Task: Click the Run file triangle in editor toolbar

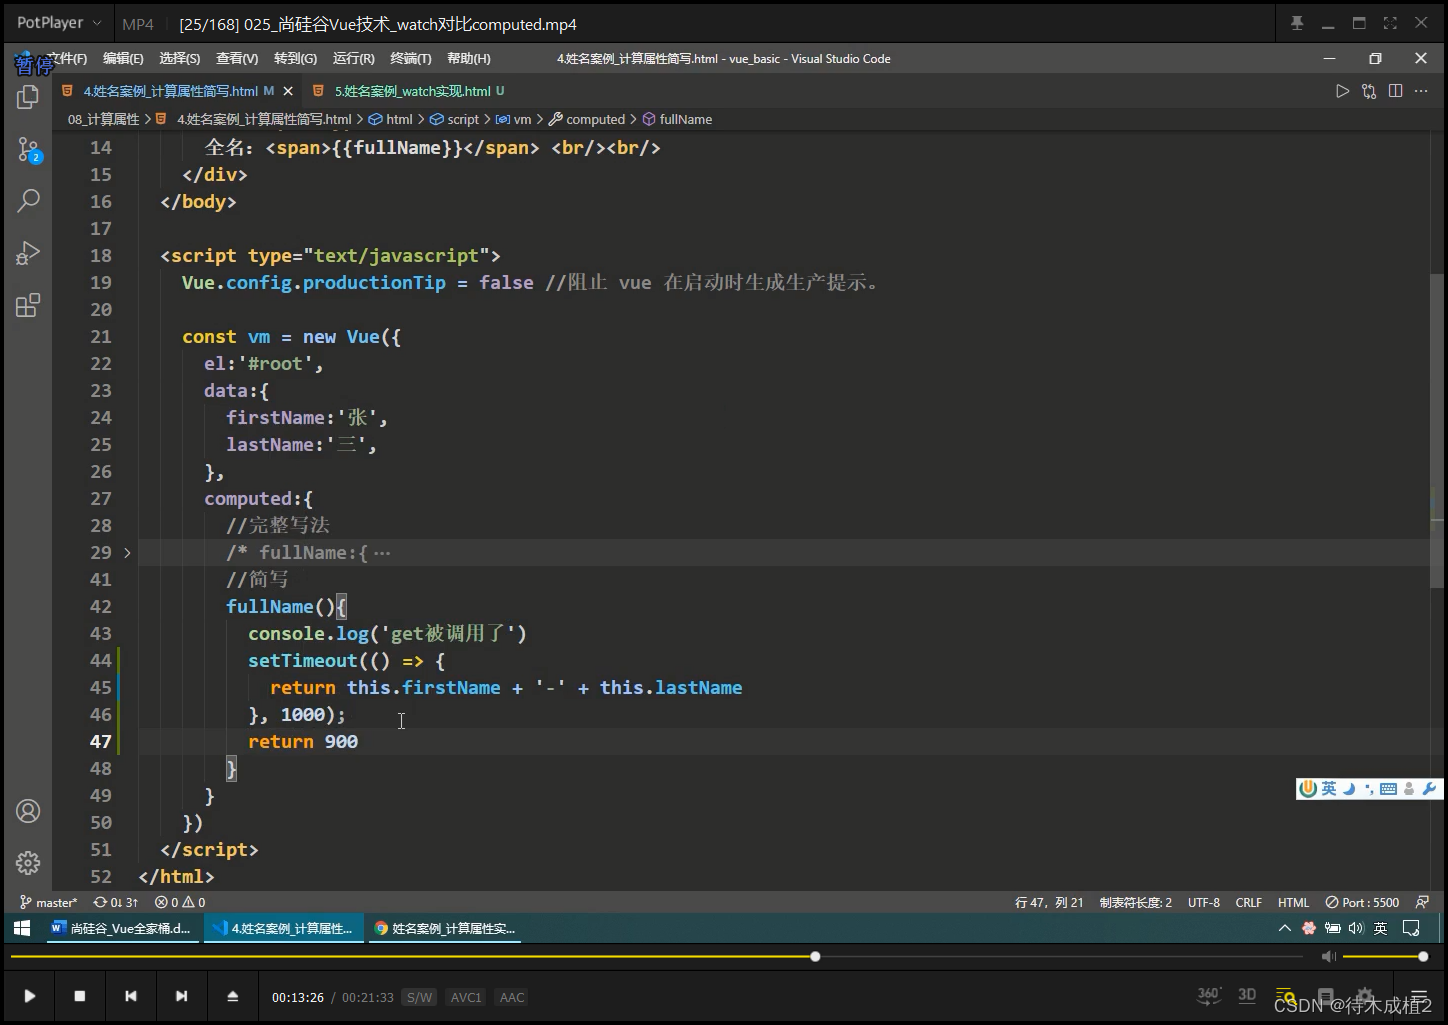Action: click(x=1342, y=91)
